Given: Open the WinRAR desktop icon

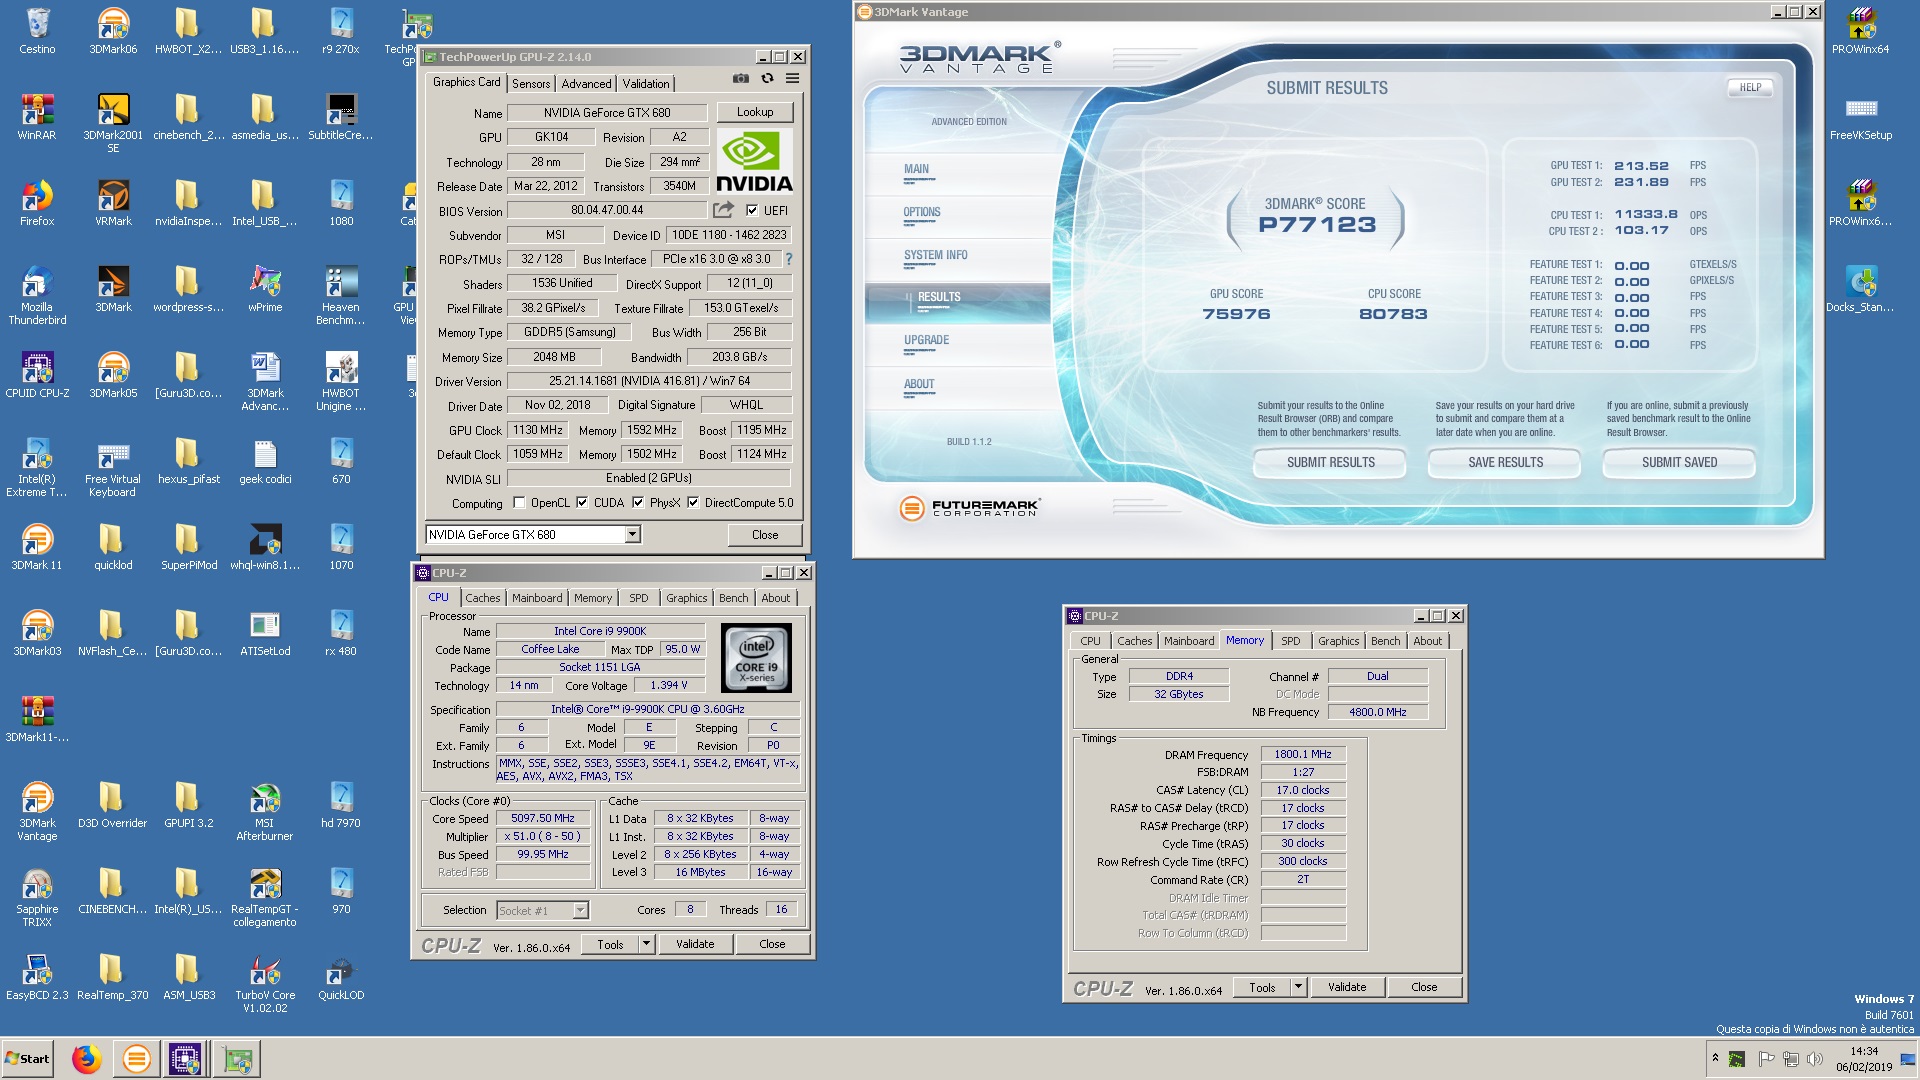Looking at the screenshot, I should point(37,117).
